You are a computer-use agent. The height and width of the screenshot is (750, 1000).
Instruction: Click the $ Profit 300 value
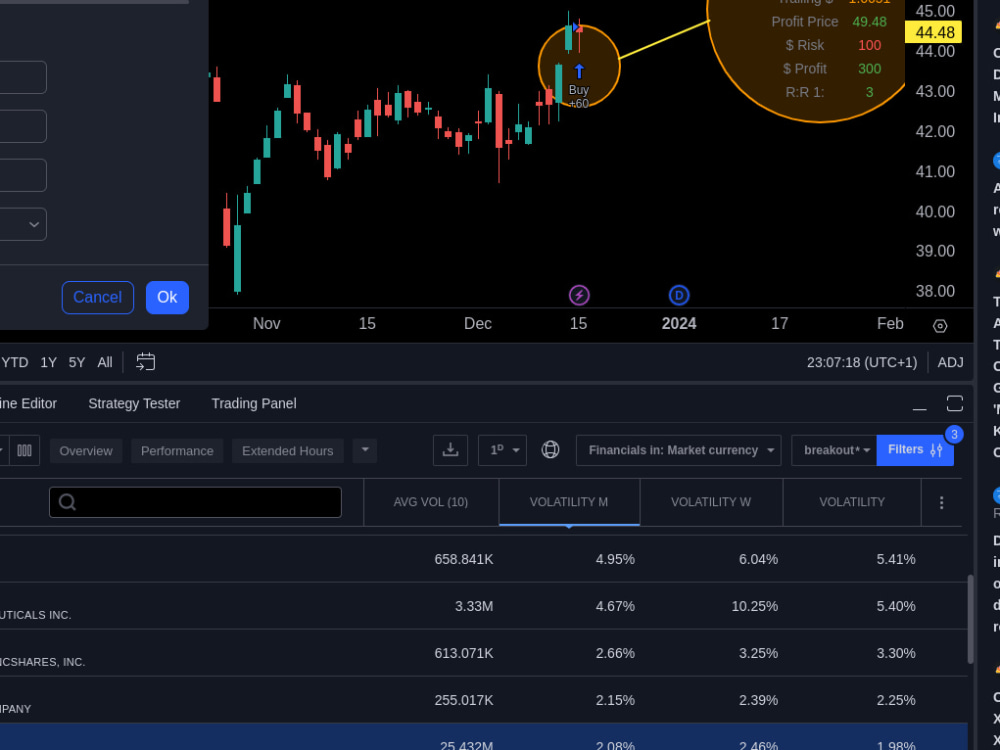pyautogui.click(x=869, y=69)
